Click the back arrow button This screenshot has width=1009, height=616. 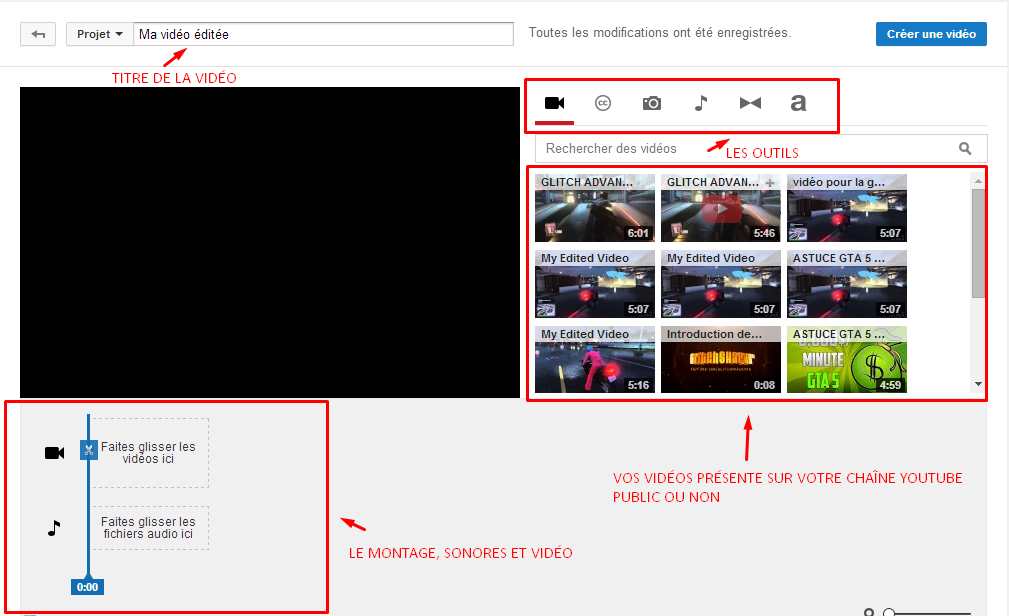38,34
